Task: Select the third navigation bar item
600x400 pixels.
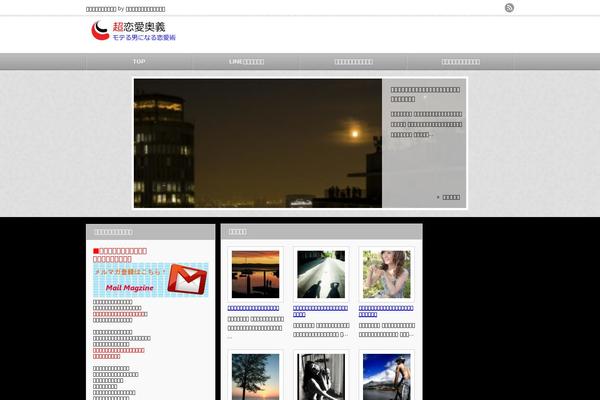Action: [353, 62]
